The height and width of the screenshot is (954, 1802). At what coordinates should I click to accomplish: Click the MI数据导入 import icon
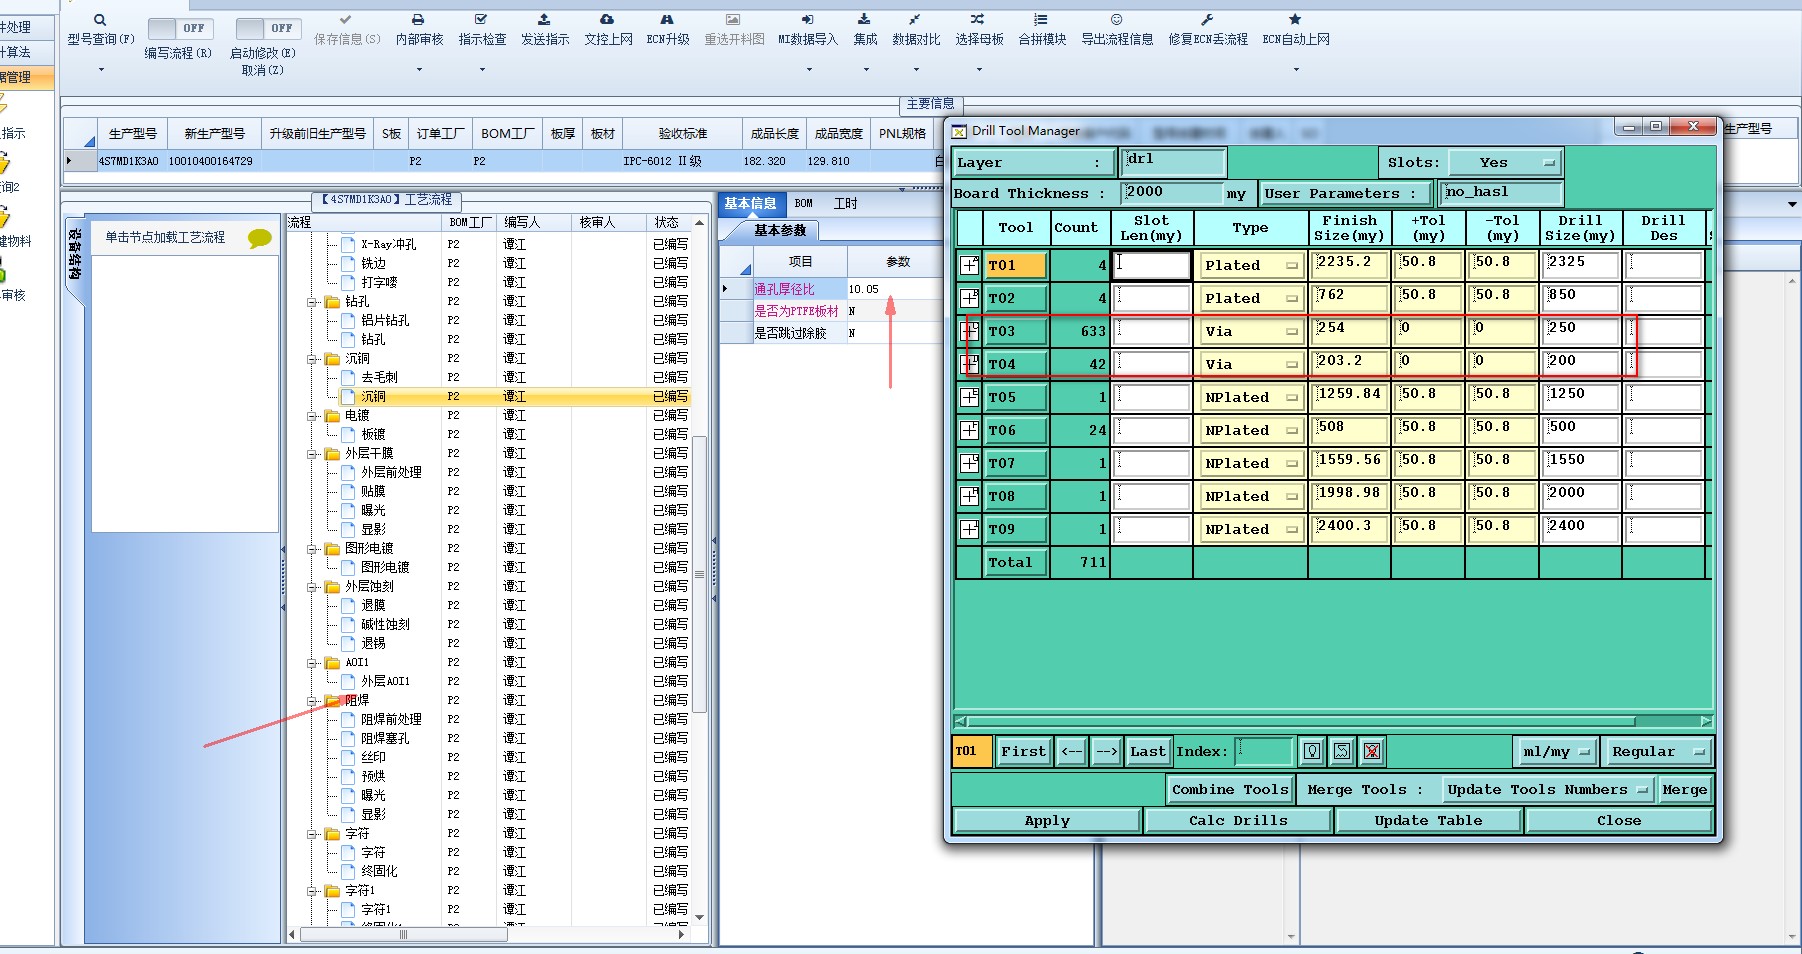[x=808, y=20]
